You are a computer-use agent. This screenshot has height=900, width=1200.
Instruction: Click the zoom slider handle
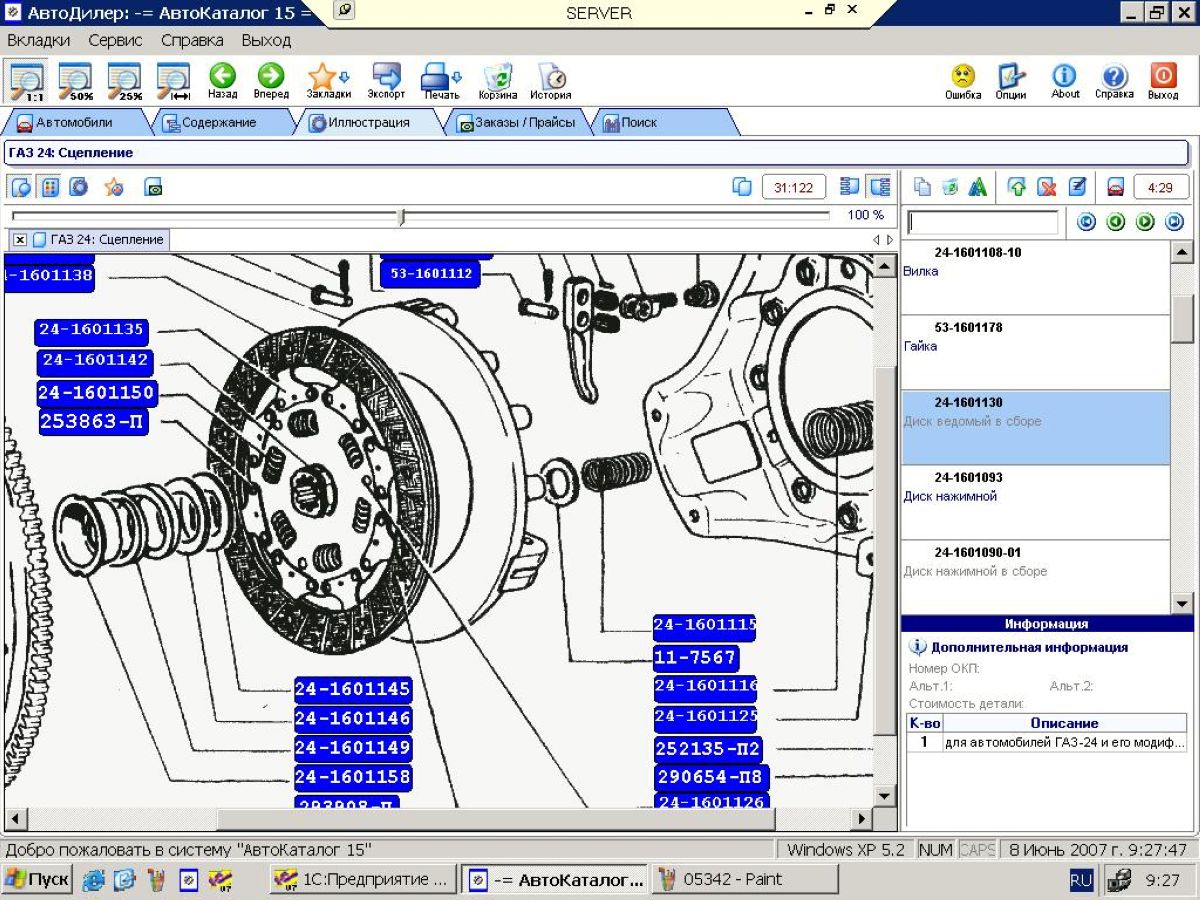402,216
